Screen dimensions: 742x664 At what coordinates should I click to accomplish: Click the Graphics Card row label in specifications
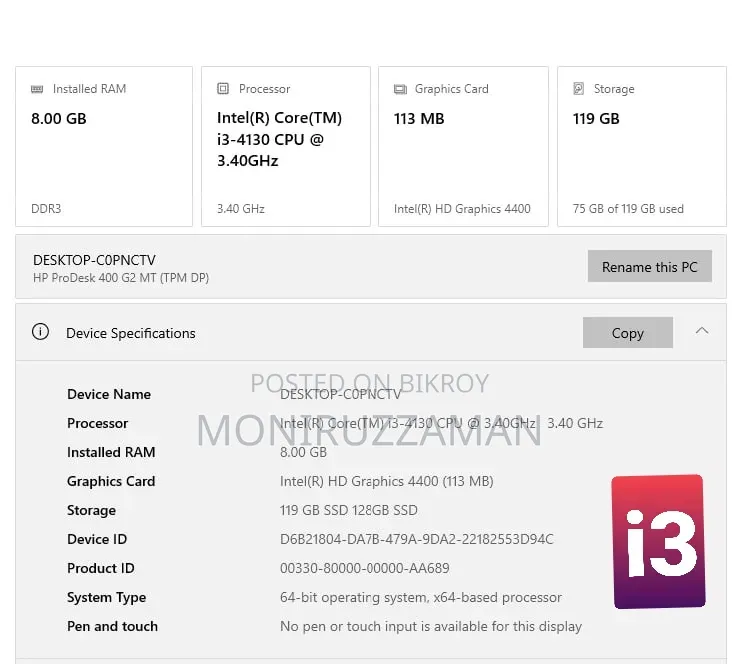(111, 481)
